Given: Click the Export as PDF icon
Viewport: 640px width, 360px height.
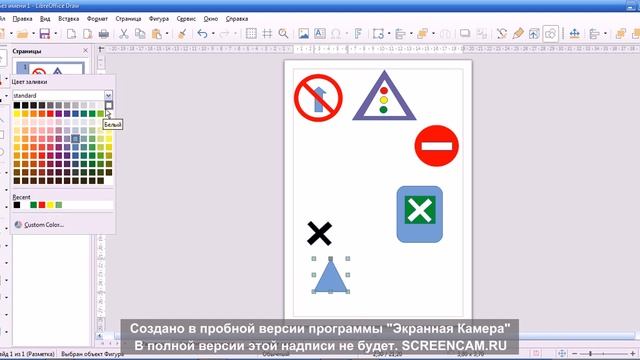Looking at the screenshot, I should pyautogui.click(x=87, y=33).
